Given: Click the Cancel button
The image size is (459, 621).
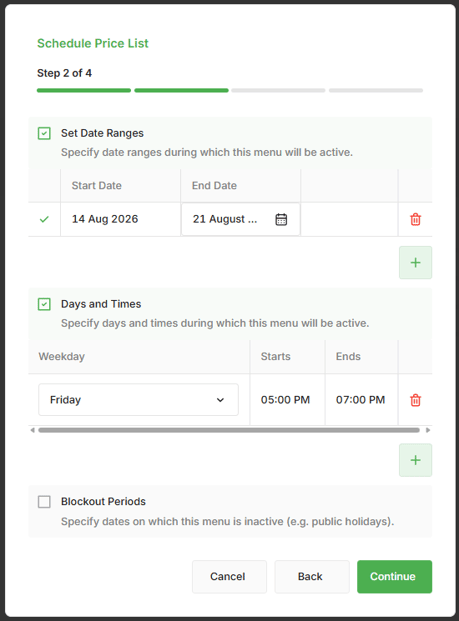Looking at the screenshot, I should tap(229, 577).
